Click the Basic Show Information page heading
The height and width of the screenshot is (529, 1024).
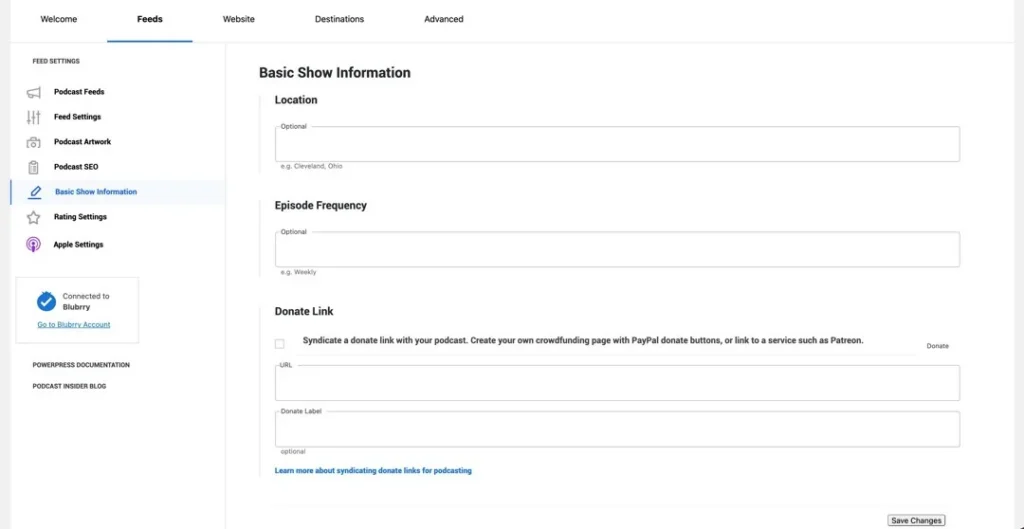point(335,72)
